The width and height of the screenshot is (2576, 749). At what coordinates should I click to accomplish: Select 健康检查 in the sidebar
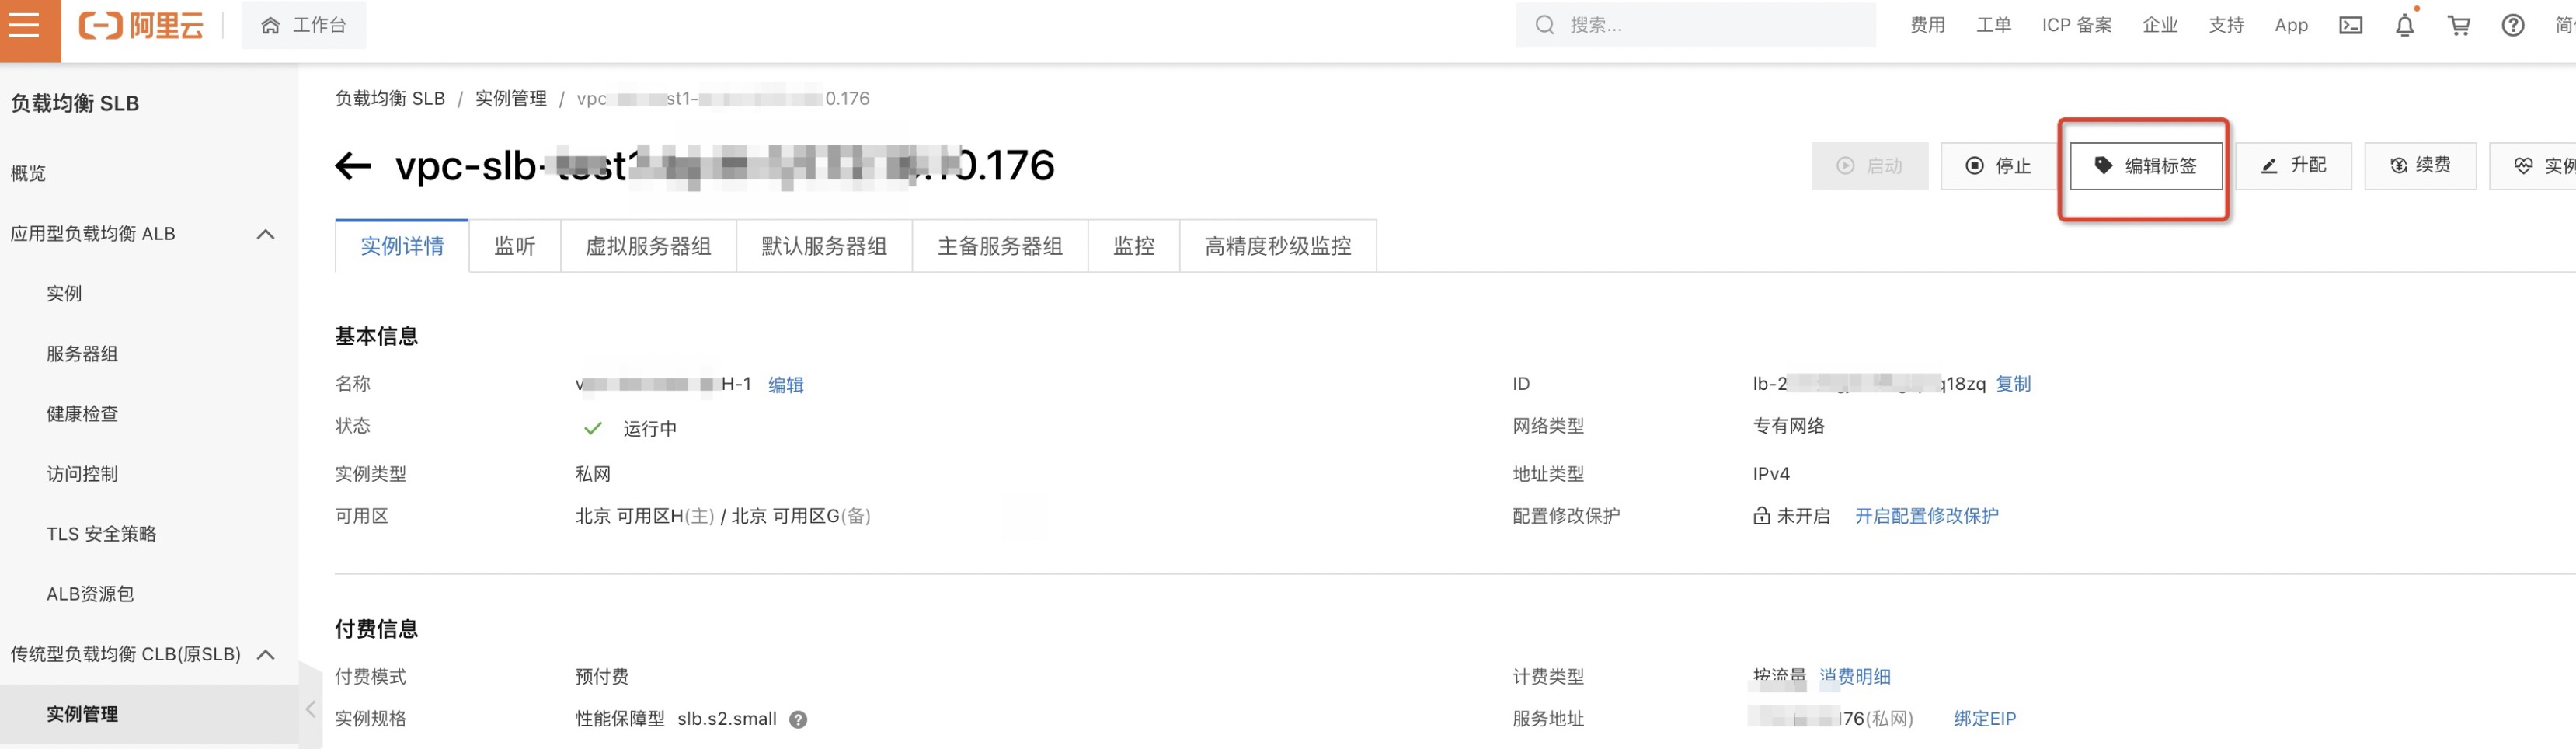pyautogui.click(x=82, y=414)
